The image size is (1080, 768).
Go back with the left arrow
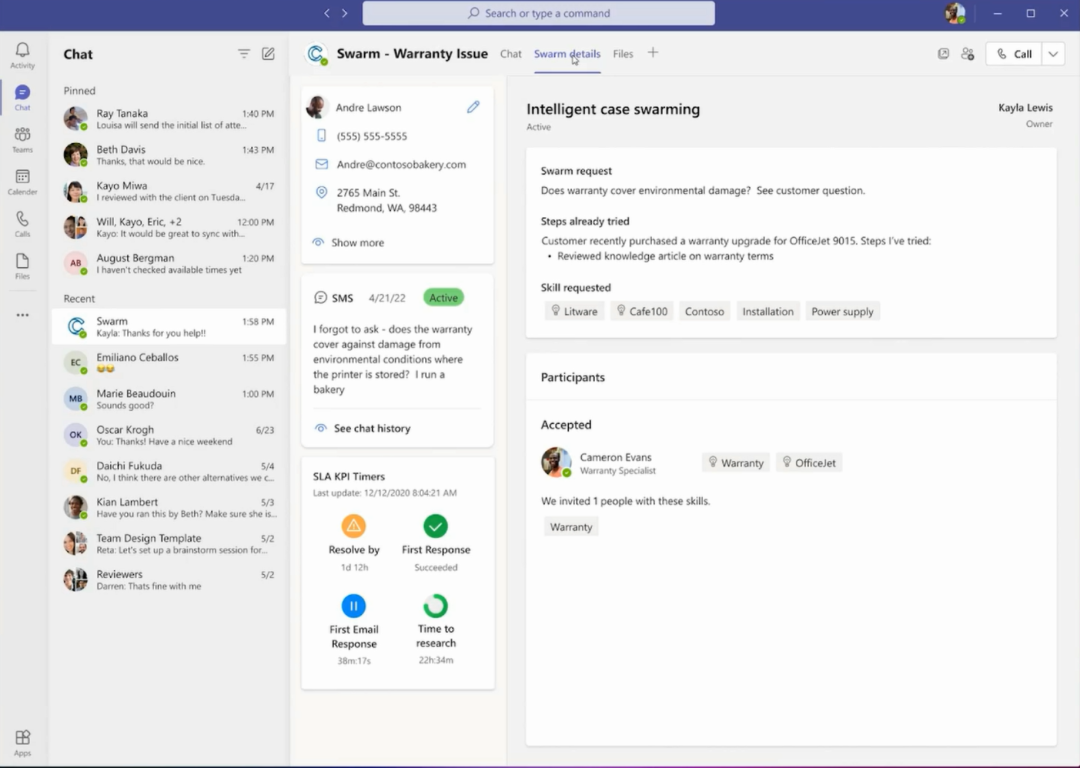326,13
